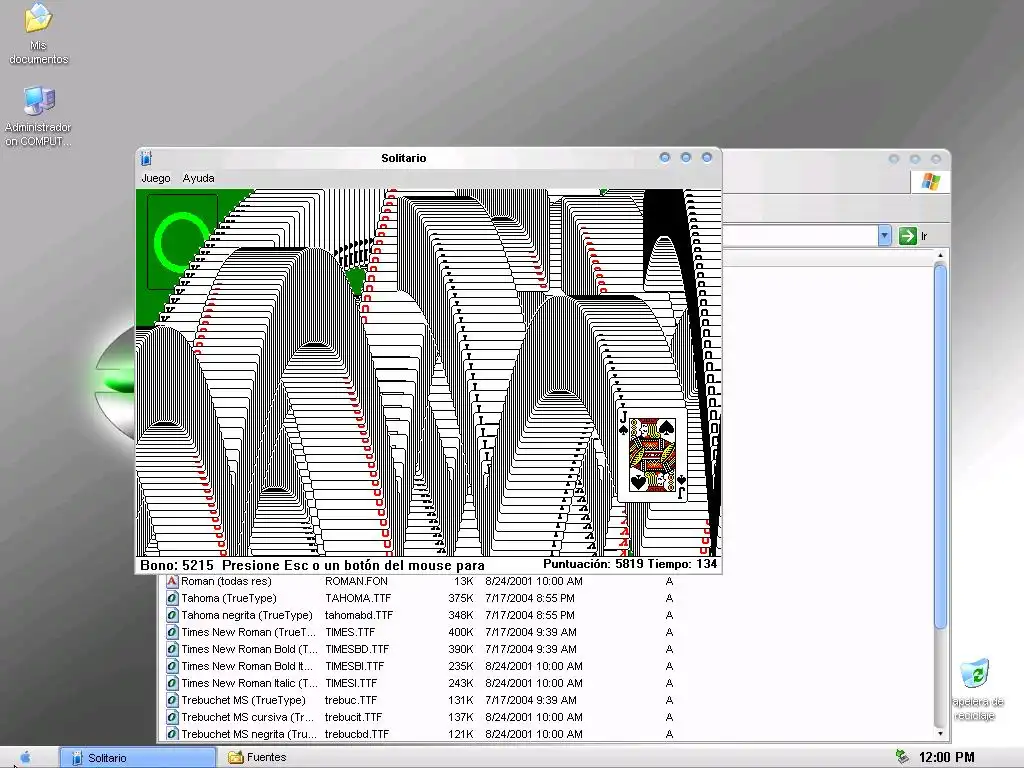Switch to Solitario taskbar button

click(138, 758)
